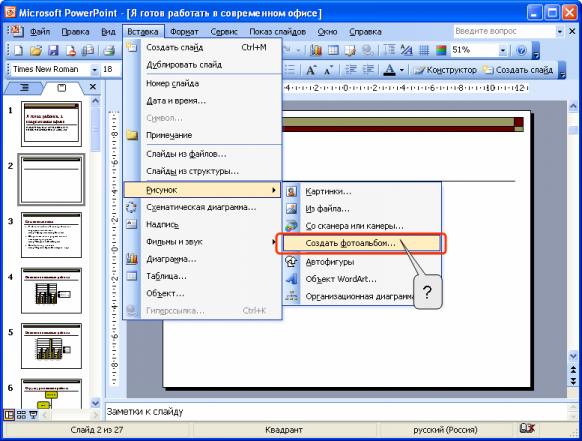Click the Open folder toolbar icon

(36, 50)
